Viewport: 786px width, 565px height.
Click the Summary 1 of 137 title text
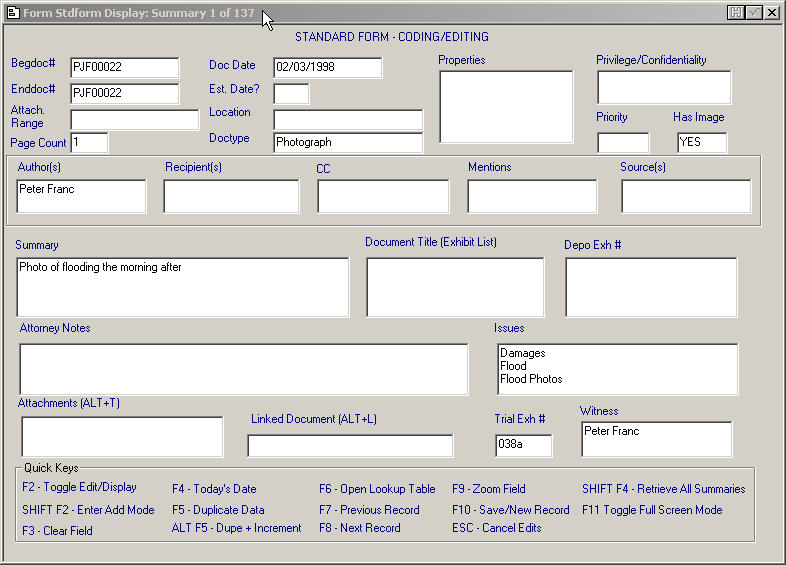(203, 13)
